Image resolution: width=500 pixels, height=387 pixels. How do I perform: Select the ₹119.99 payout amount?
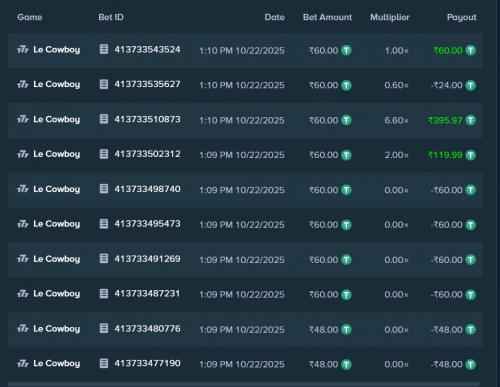[x=445, y=155]
